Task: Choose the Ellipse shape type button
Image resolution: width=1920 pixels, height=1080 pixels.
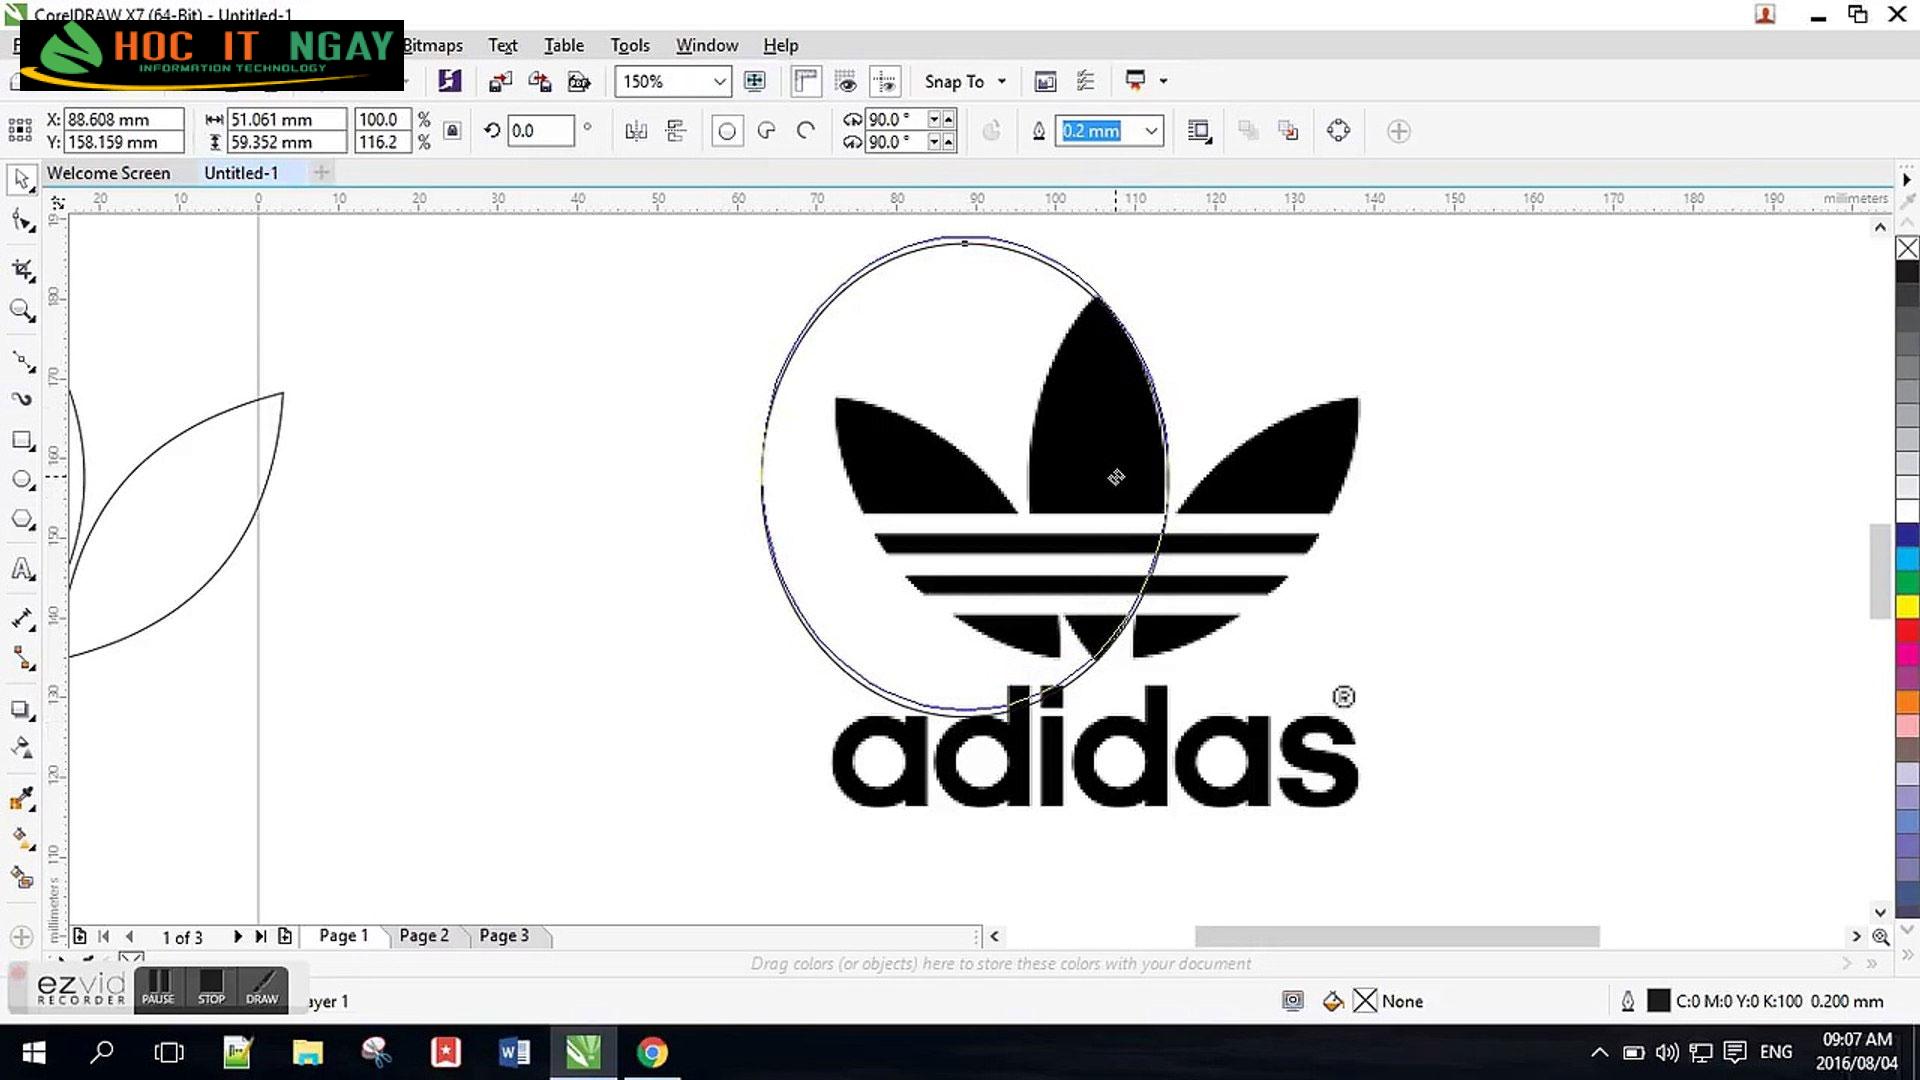Action: coord(727,131)
